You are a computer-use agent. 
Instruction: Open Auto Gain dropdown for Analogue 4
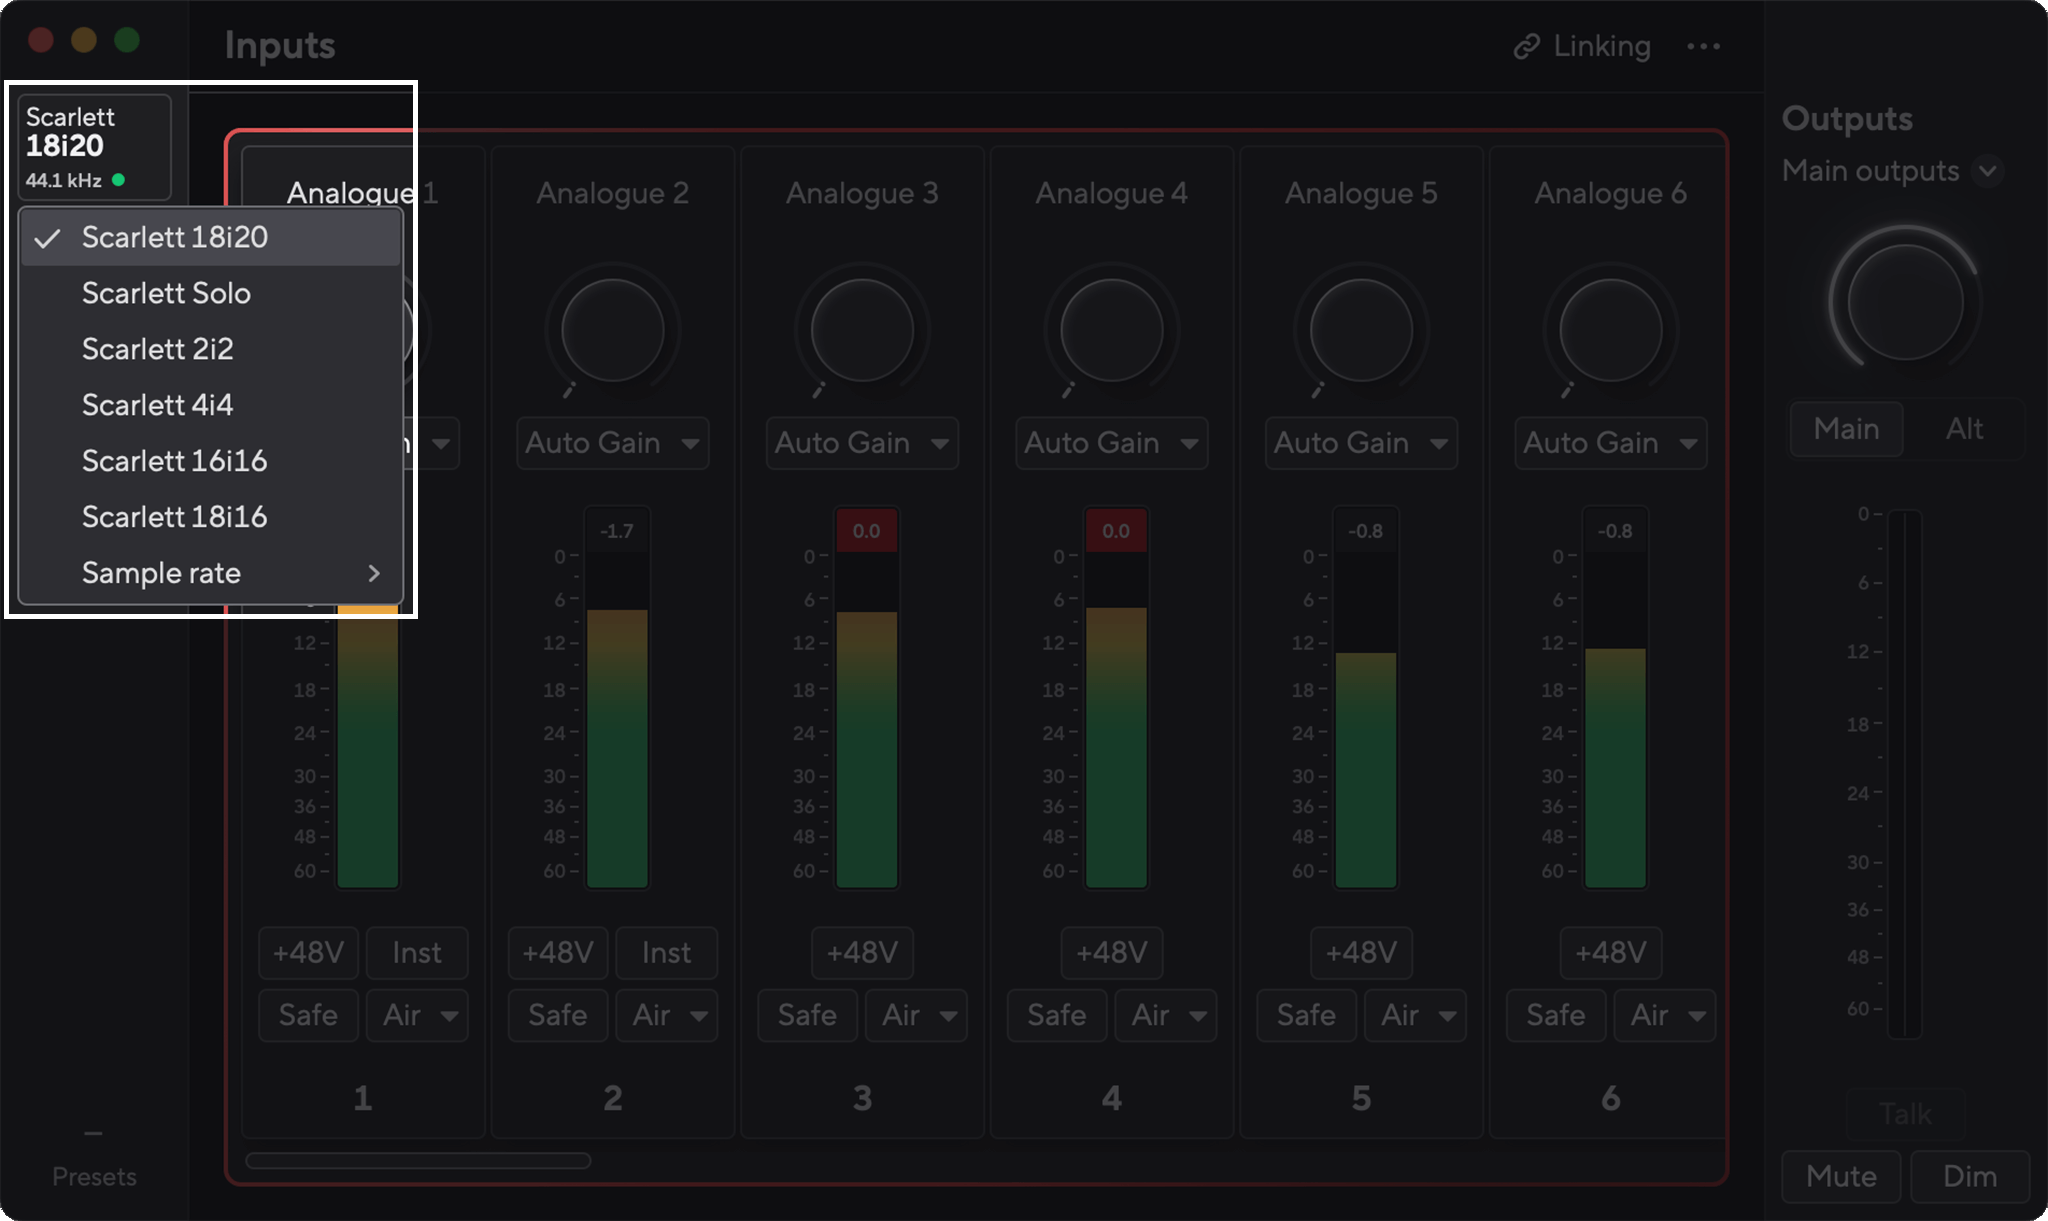click(x=1111, y=443)
